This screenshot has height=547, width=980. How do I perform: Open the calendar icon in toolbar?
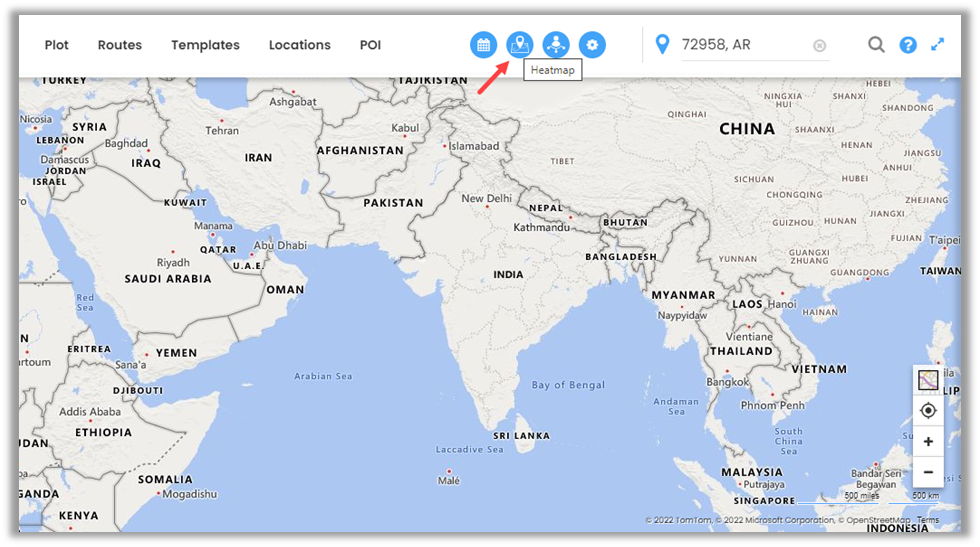pyautogui.click(x=483, y=45)
